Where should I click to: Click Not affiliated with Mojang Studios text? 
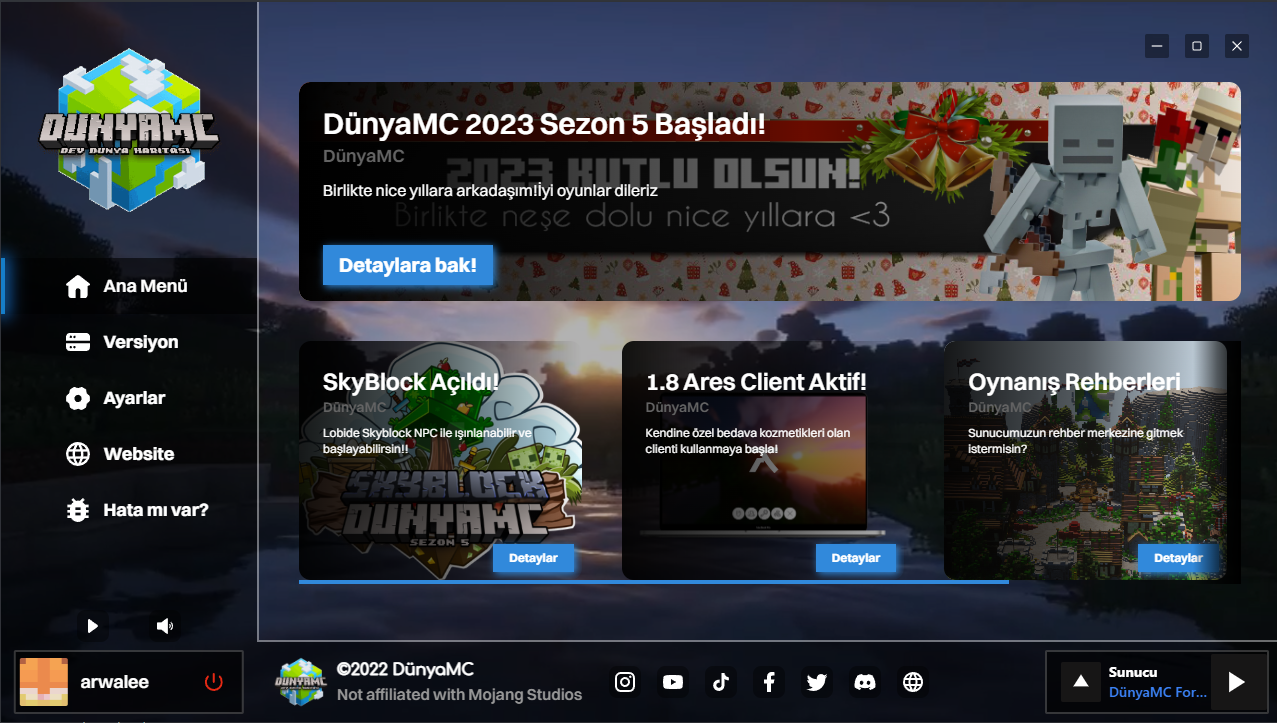coord(459,694)
